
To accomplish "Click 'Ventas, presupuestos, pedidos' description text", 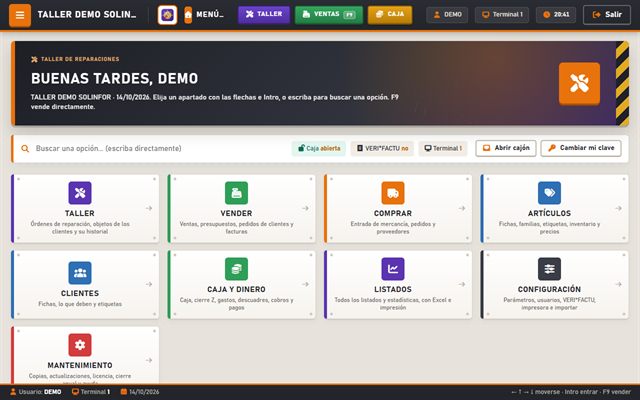I will [236, 228].
